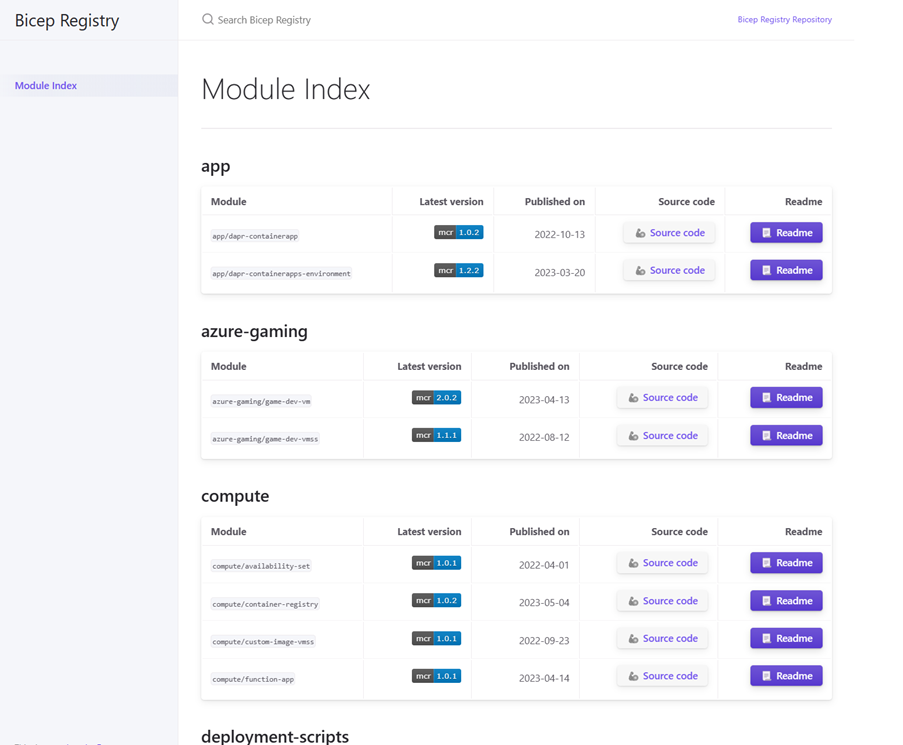The image size is (903, 745).
Task: Click the published date 2022-04-01
Action: pyautogui.click(x=544, y=565)
